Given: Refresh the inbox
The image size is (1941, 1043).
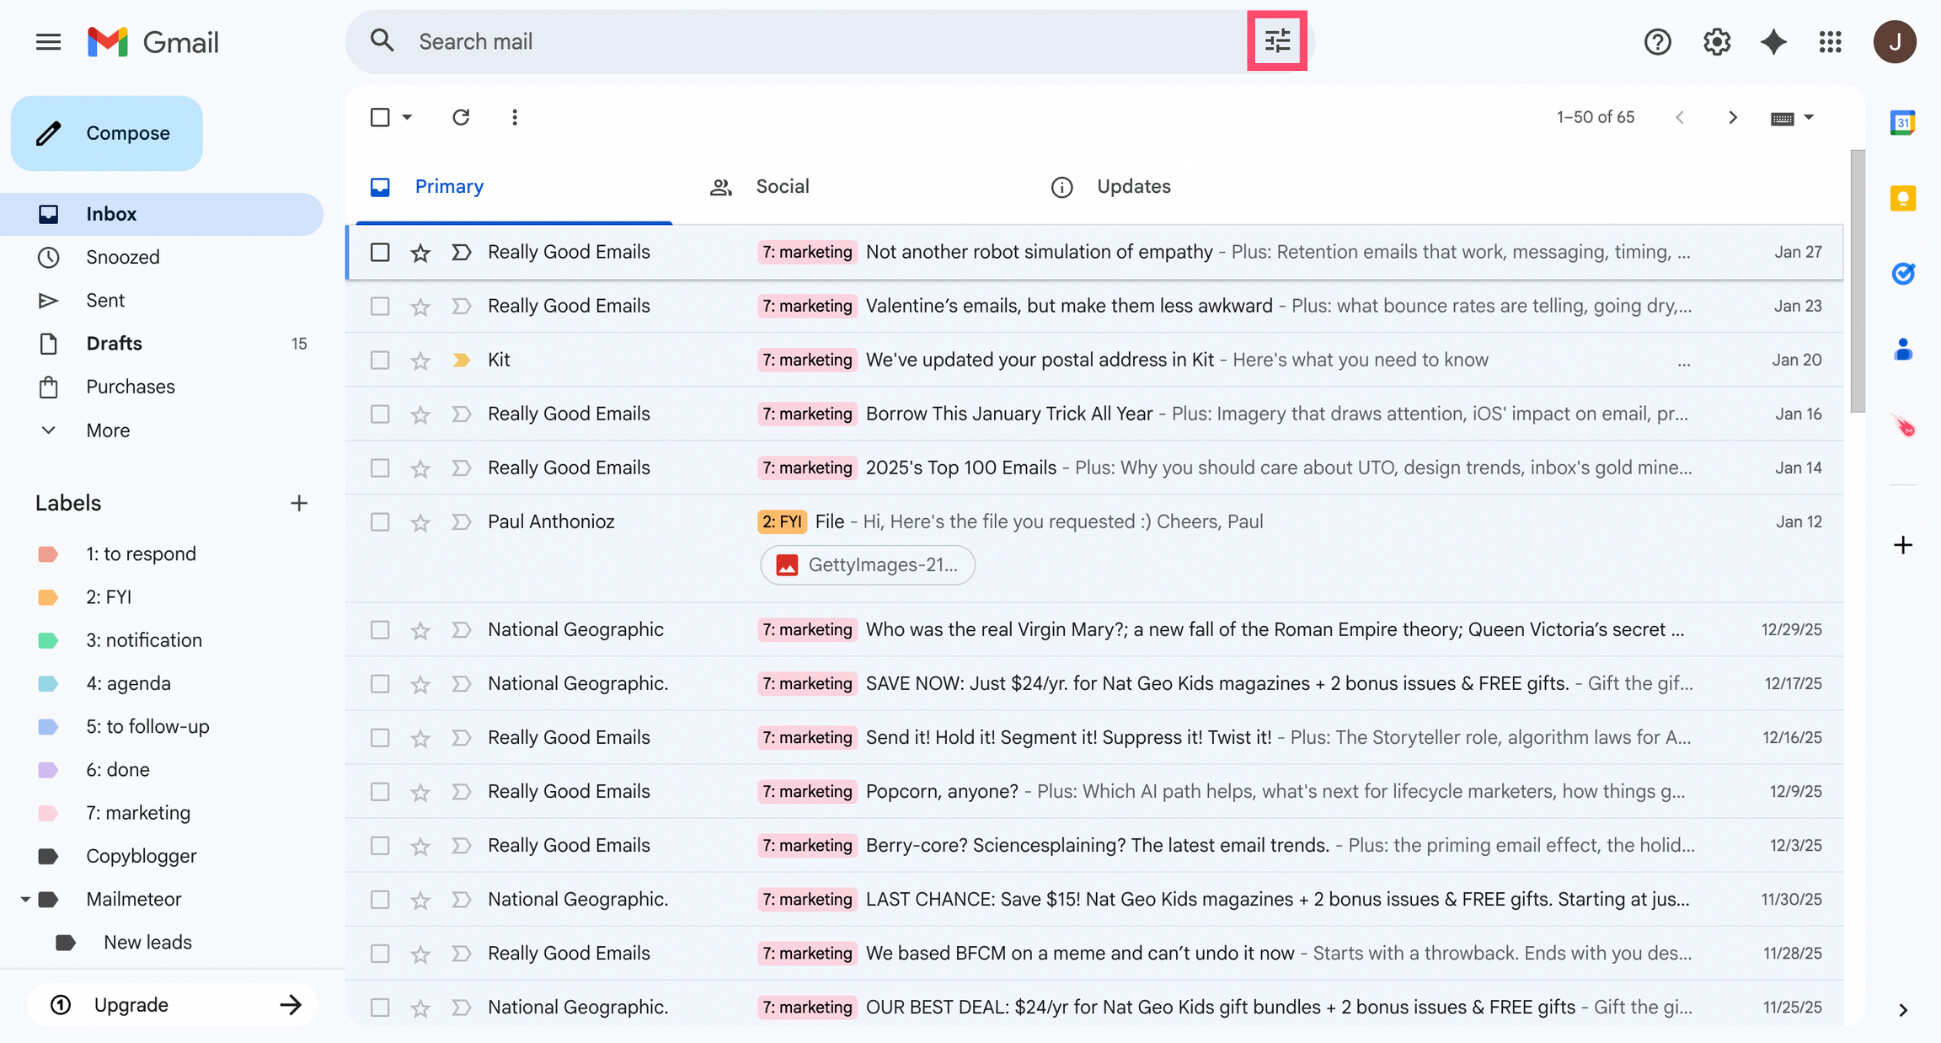Looking at the screenshot, I should [x=461, y=117].
